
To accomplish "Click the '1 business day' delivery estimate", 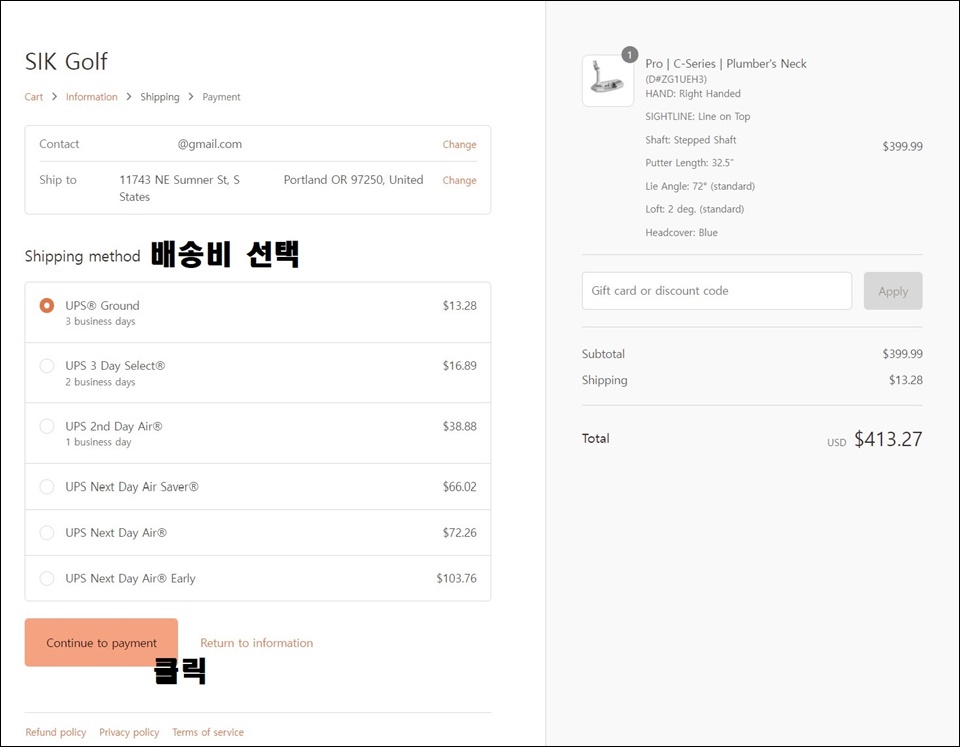I will [x=99, y=442].
